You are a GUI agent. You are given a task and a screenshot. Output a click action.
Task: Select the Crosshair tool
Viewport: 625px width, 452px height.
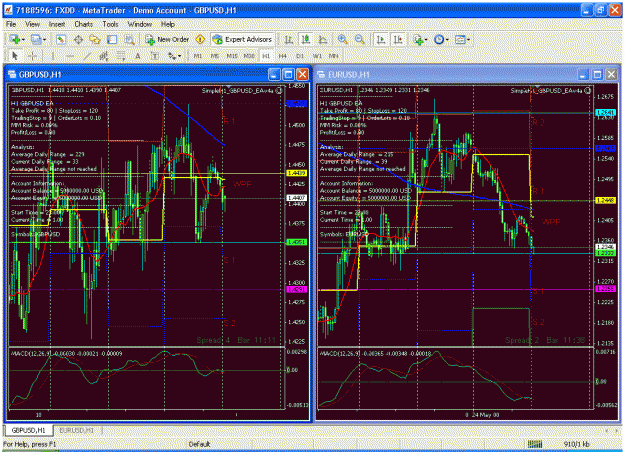pyautogui.click(x=33, y=56)
